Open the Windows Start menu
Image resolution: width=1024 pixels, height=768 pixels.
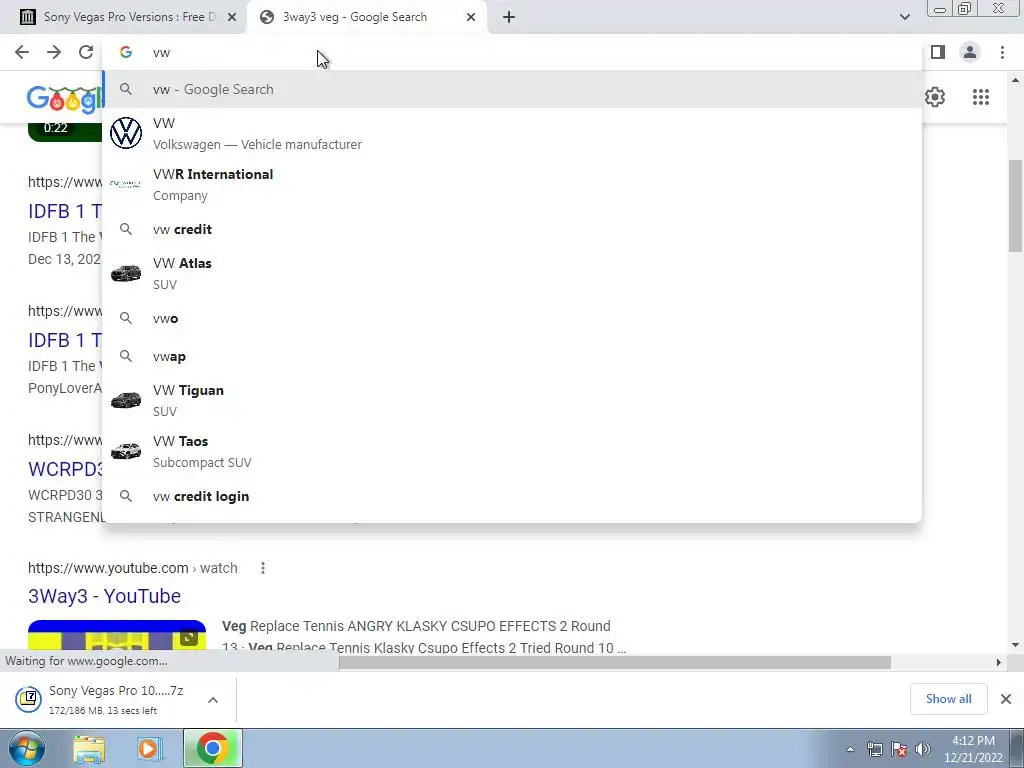tap(26, 748)
